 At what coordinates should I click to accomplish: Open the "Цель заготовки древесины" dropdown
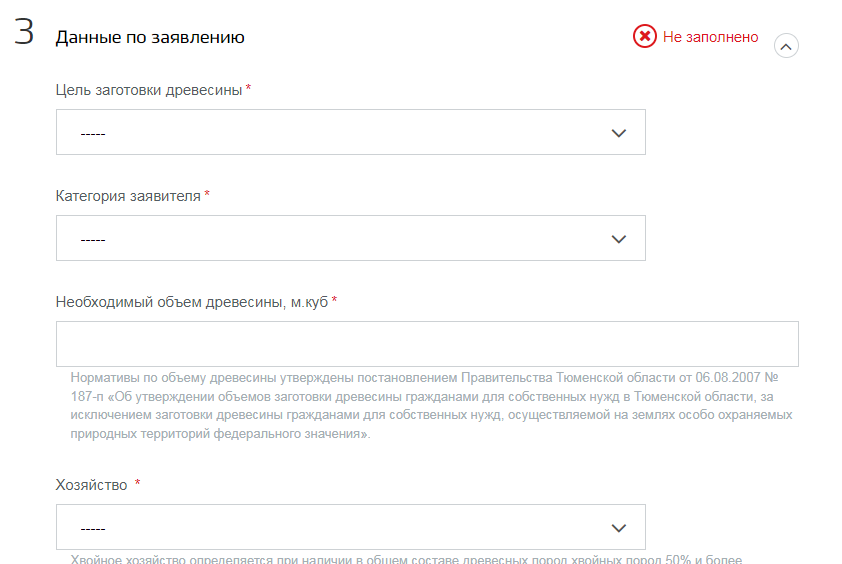[350, 132]
